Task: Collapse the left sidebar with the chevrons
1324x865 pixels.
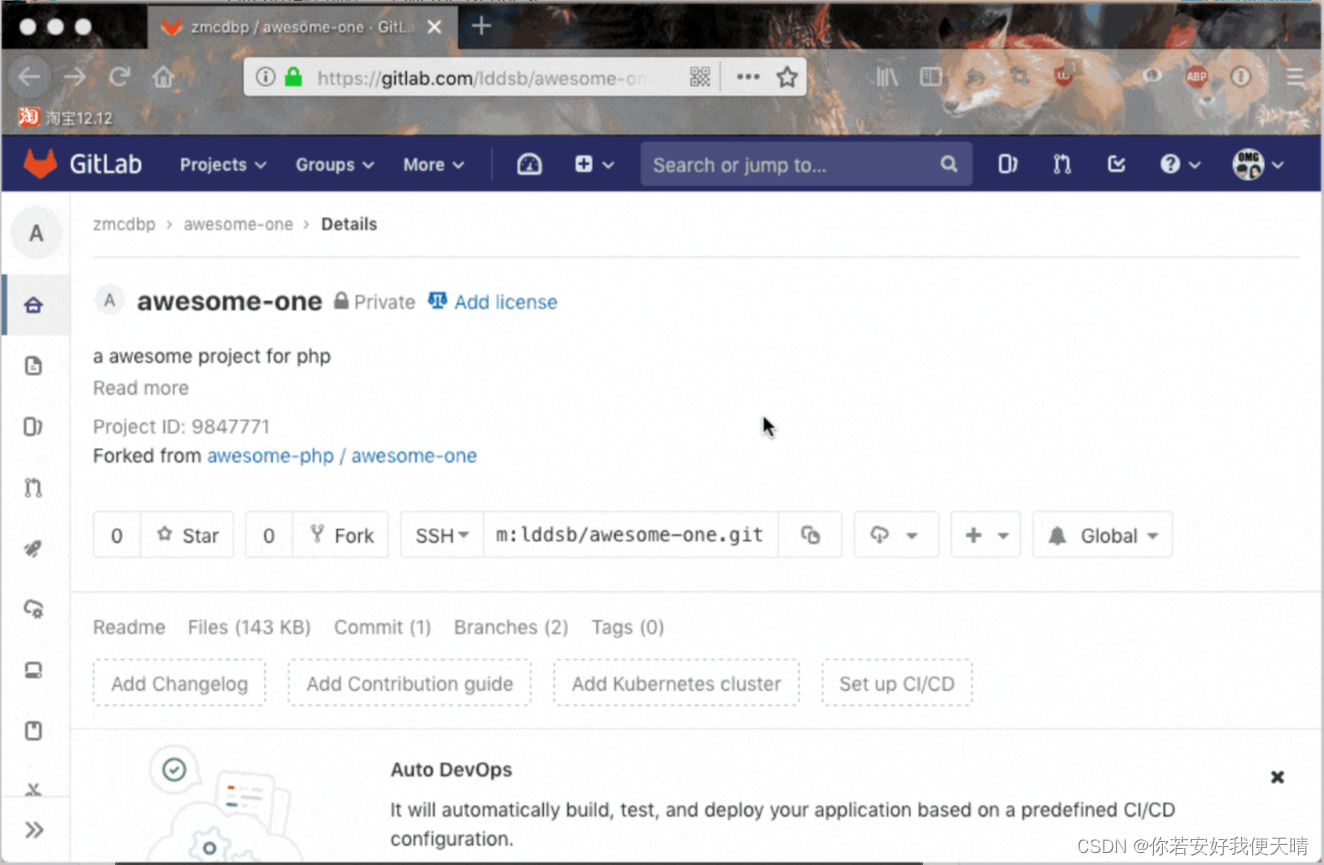Action: [36, 829]
